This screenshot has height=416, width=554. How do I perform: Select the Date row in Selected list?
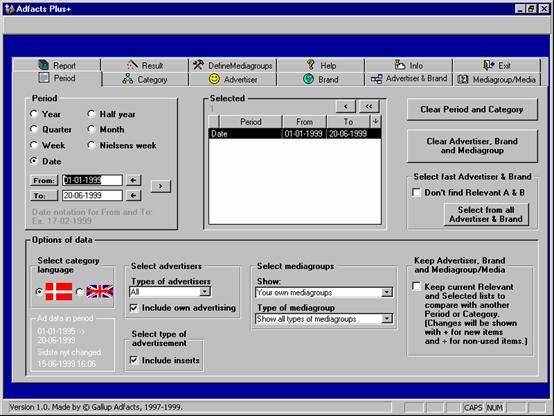tap(295, 134)
